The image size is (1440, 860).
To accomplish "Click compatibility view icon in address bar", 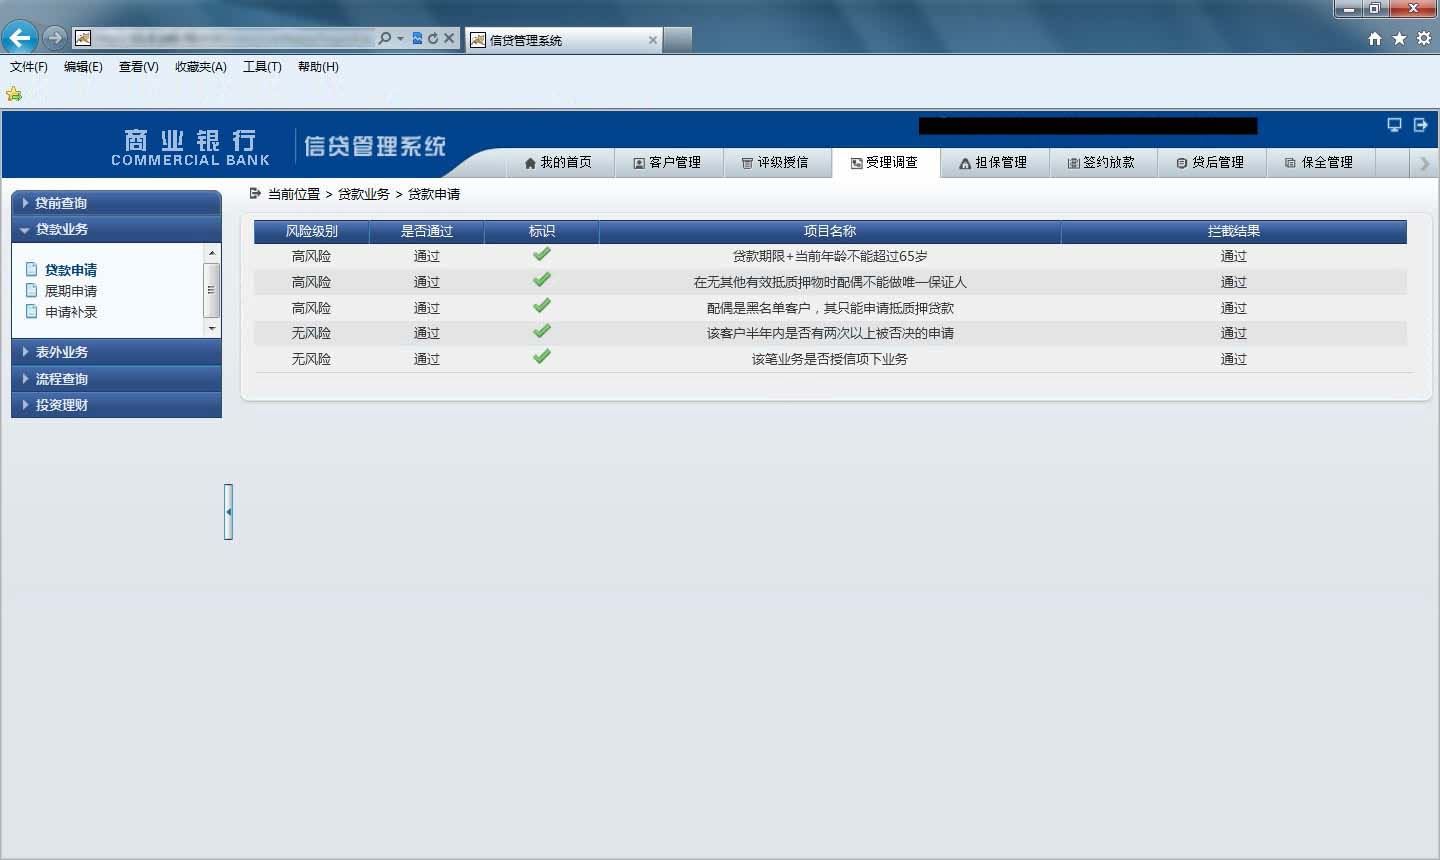I will (x=418, y=38).
